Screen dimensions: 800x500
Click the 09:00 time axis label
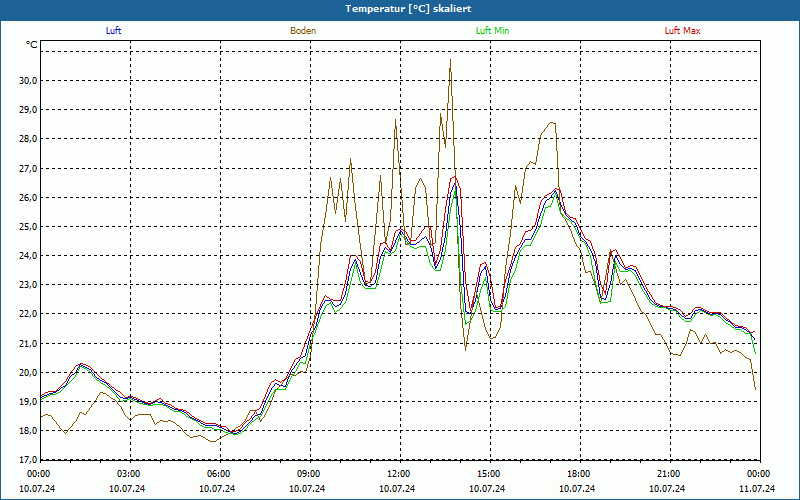click(310, 474)
